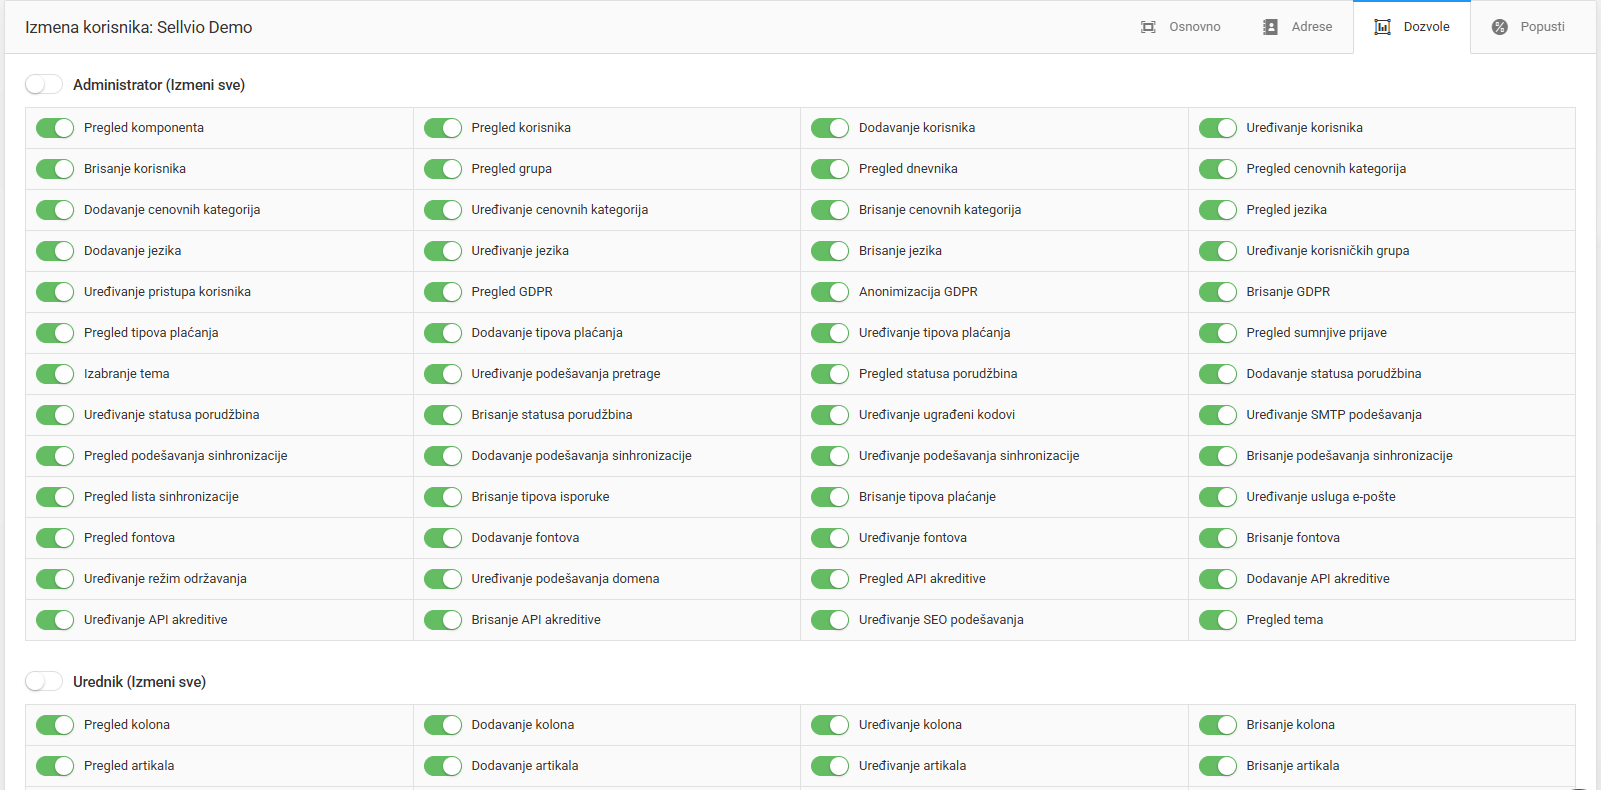The width and height of the screenshot is (1601, 790).
Task: Turn on the Urednik (Izmeni sve) switch
Action: click(x=44, y=682)
